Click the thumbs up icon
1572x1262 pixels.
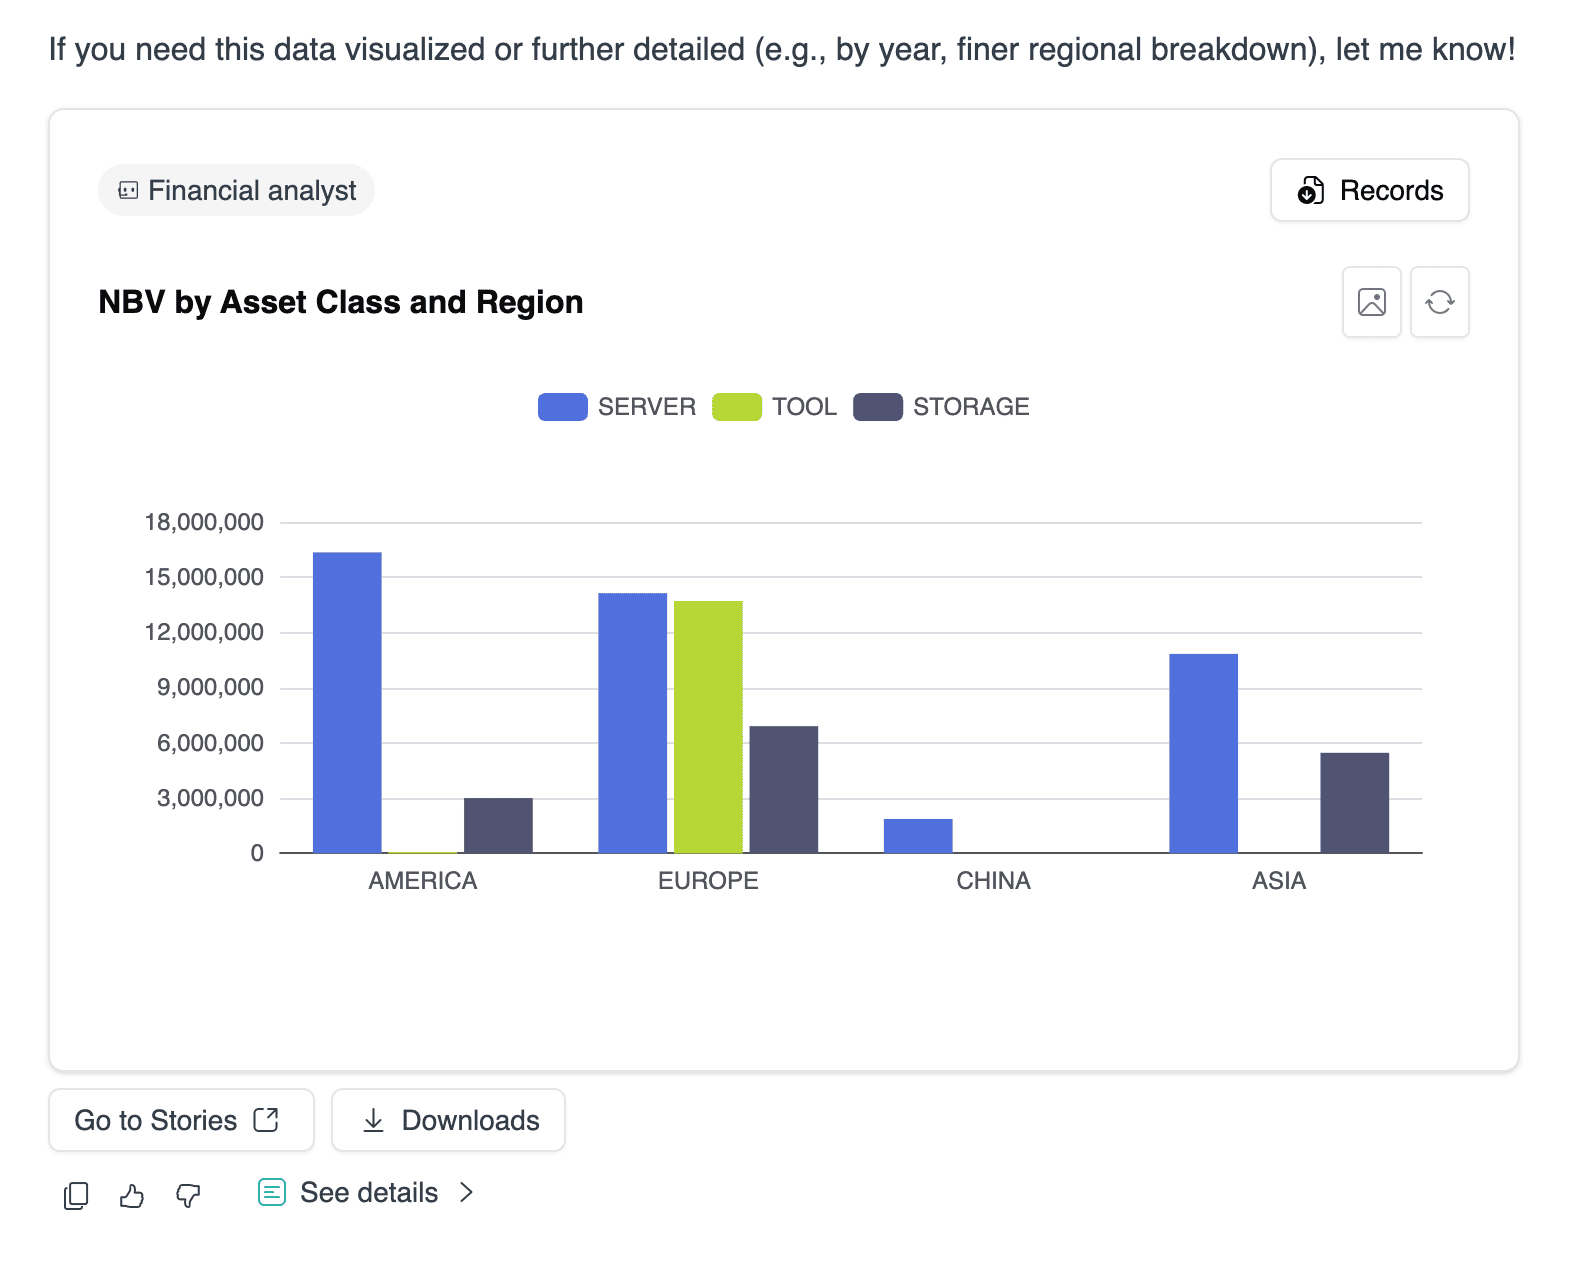click(x=132, y=1195)
